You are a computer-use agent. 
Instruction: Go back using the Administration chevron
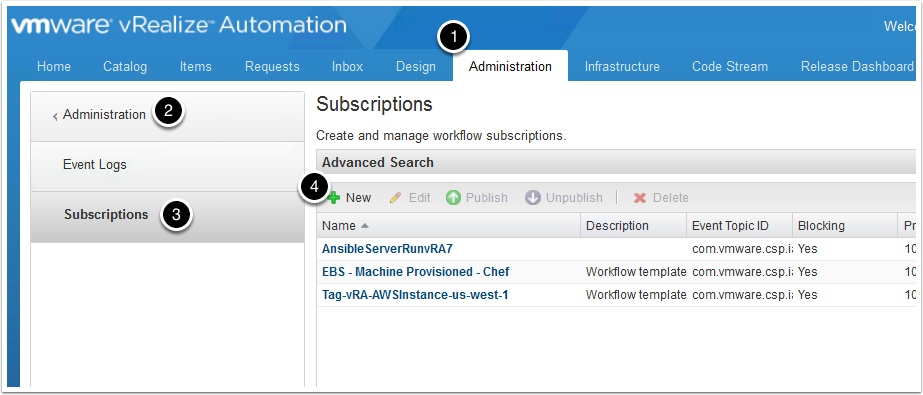pos(55,117)
